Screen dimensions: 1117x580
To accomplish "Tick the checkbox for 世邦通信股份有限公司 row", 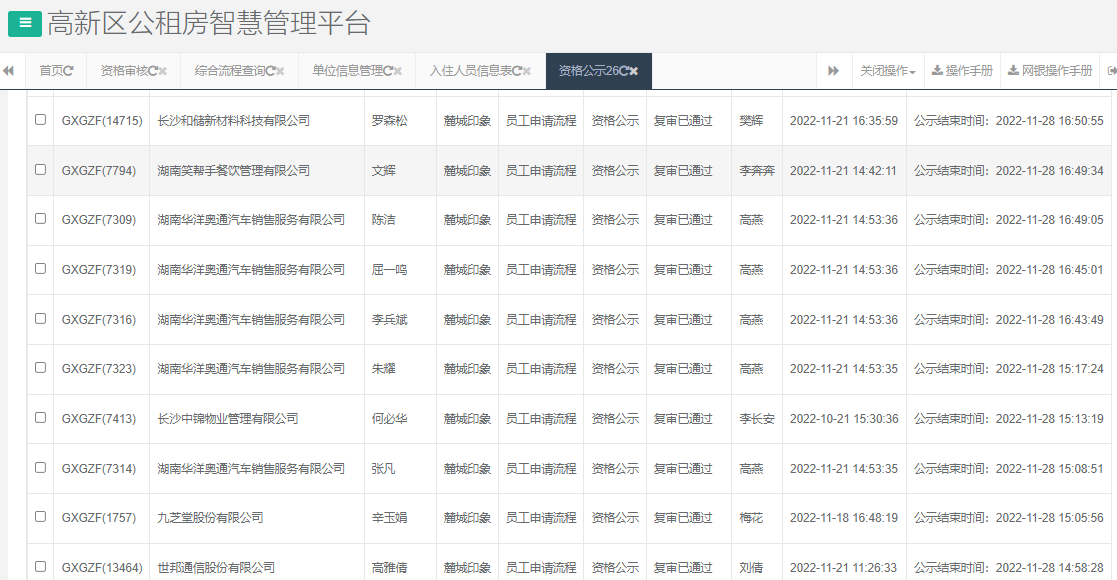I will pos(40,566).
